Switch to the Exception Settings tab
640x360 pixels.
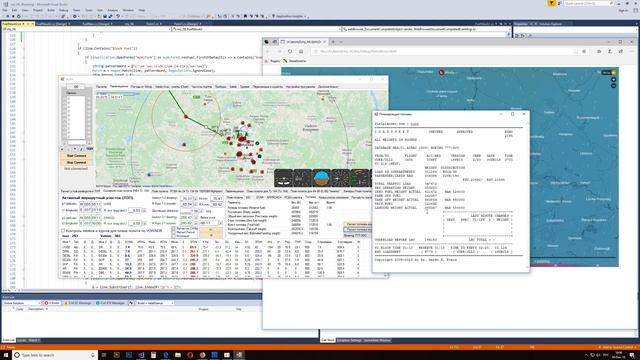click(x=349, y=340)
